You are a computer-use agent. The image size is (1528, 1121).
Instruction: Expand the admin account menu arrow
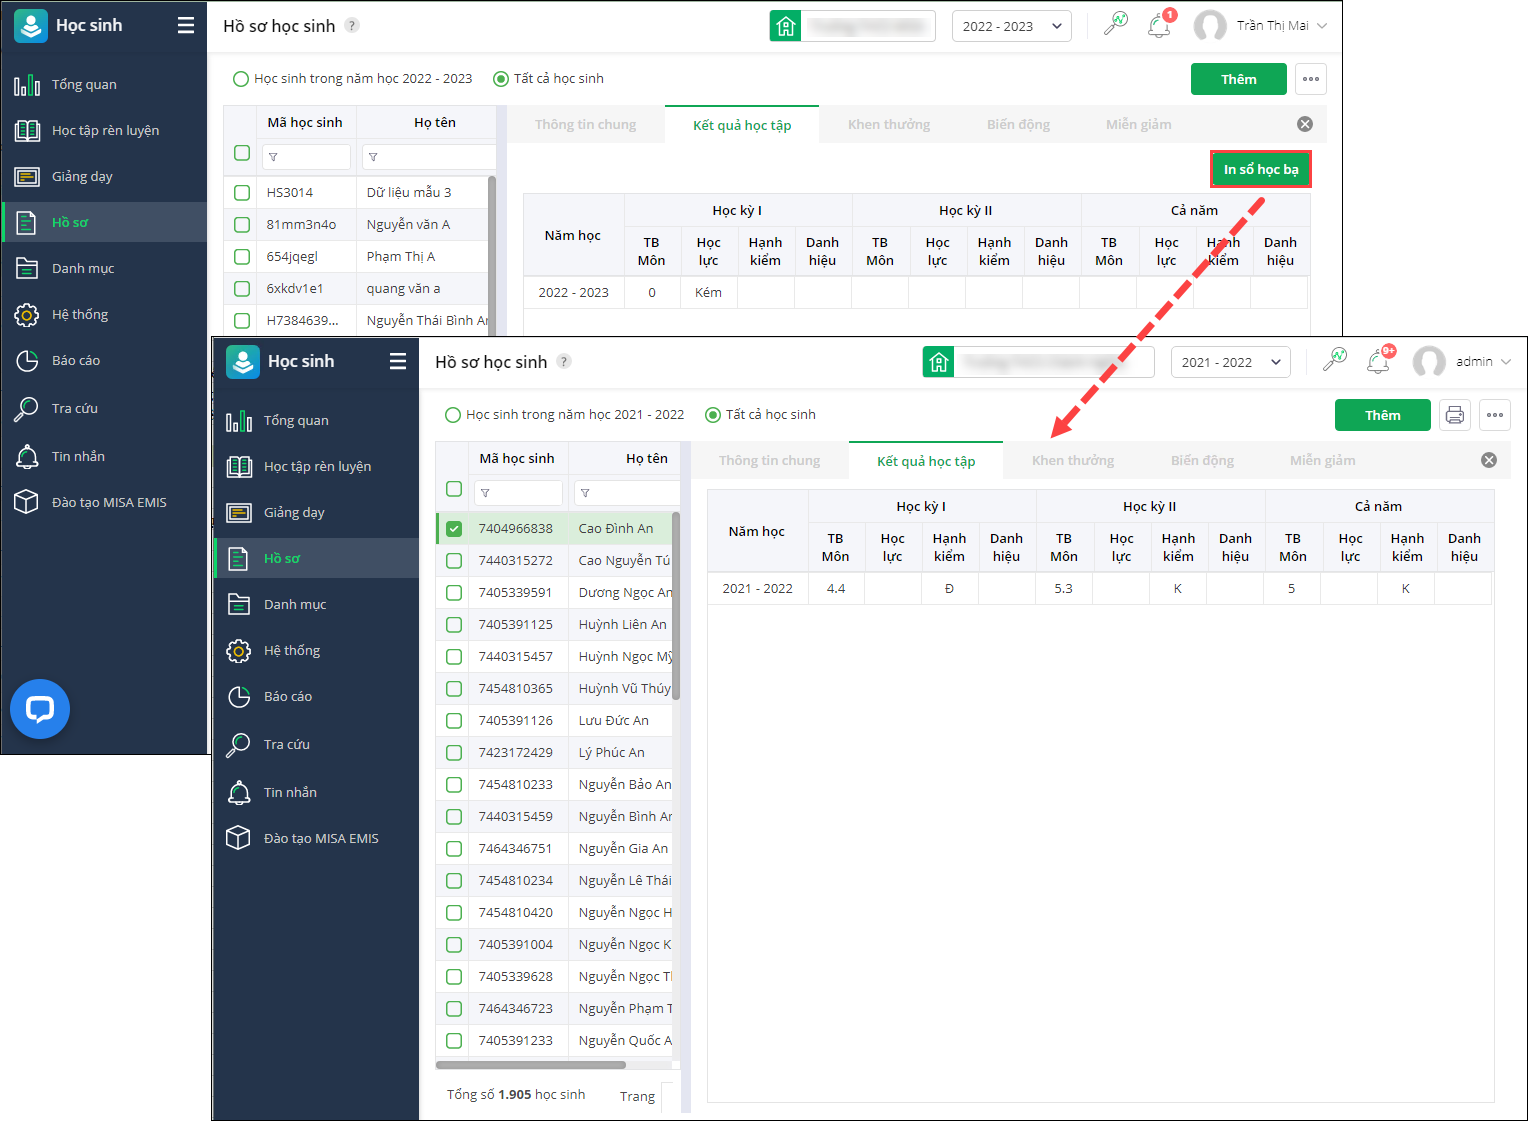click(1506, 362)
